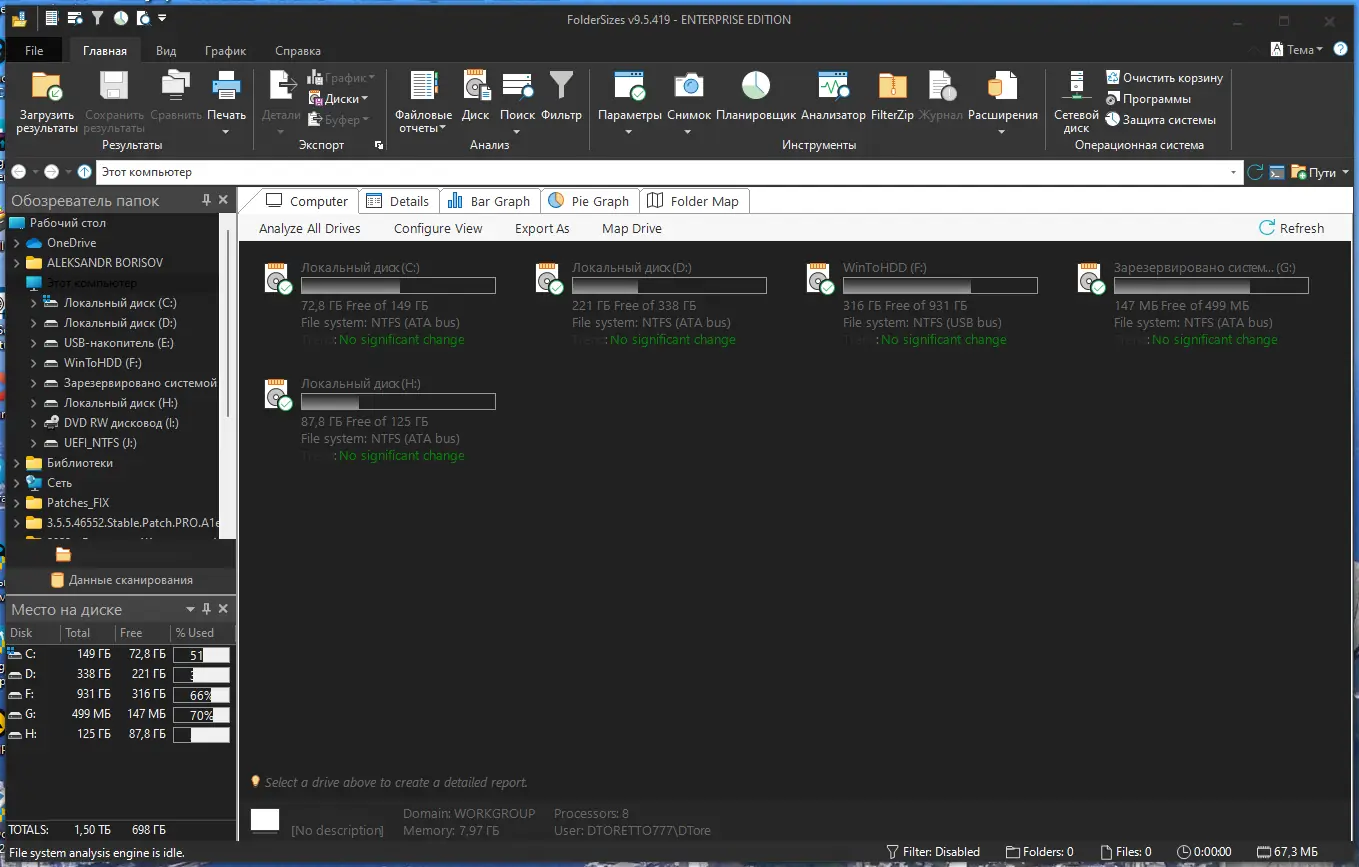Screen dimensions: 1359x867
Task: Click the Refresh button
Action: click(1292, 228)
